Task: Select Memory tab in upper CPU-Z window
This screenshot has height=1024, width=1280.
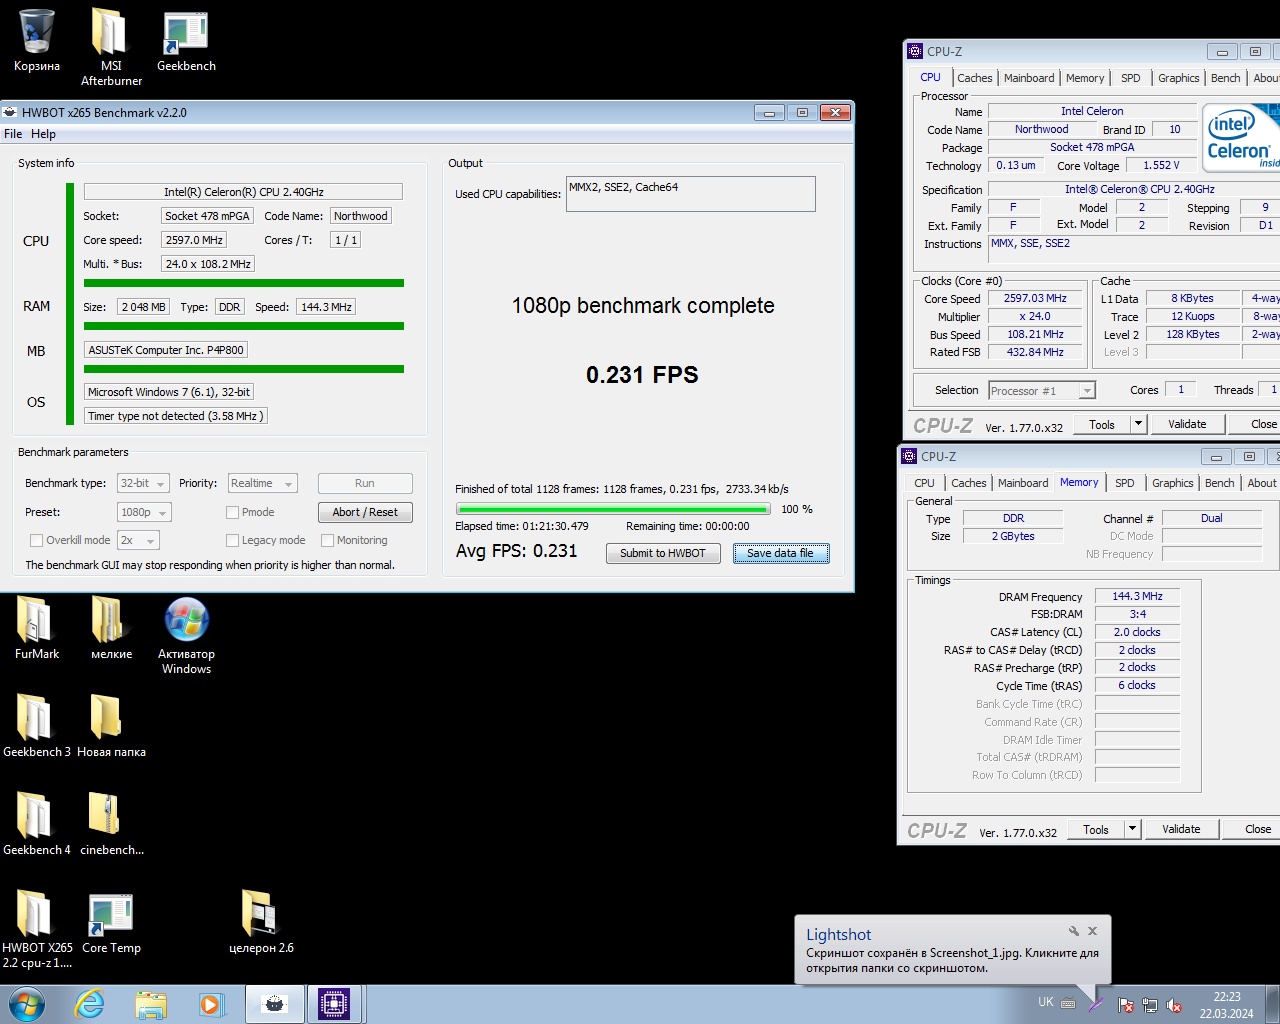Action: pos(1085,78)
